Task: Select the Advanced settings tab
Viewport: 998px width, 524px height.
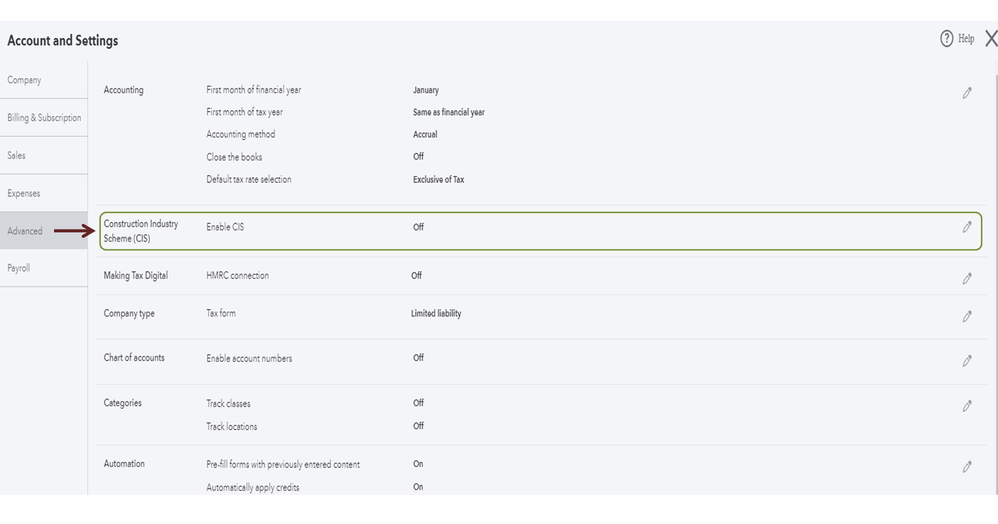Action: click(x=25, y=231)
